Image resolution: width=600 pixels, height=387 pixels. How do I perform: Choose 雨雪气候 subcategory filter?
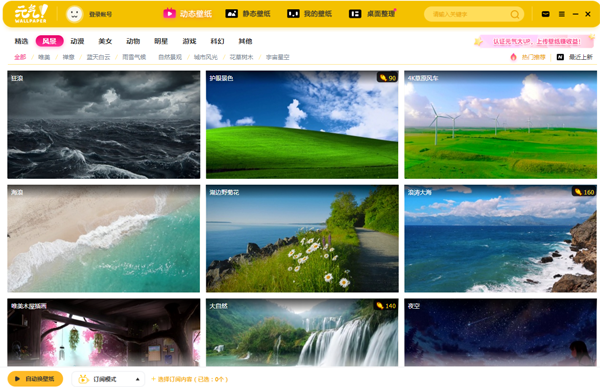pyautogui.click(x=134, y=57)
